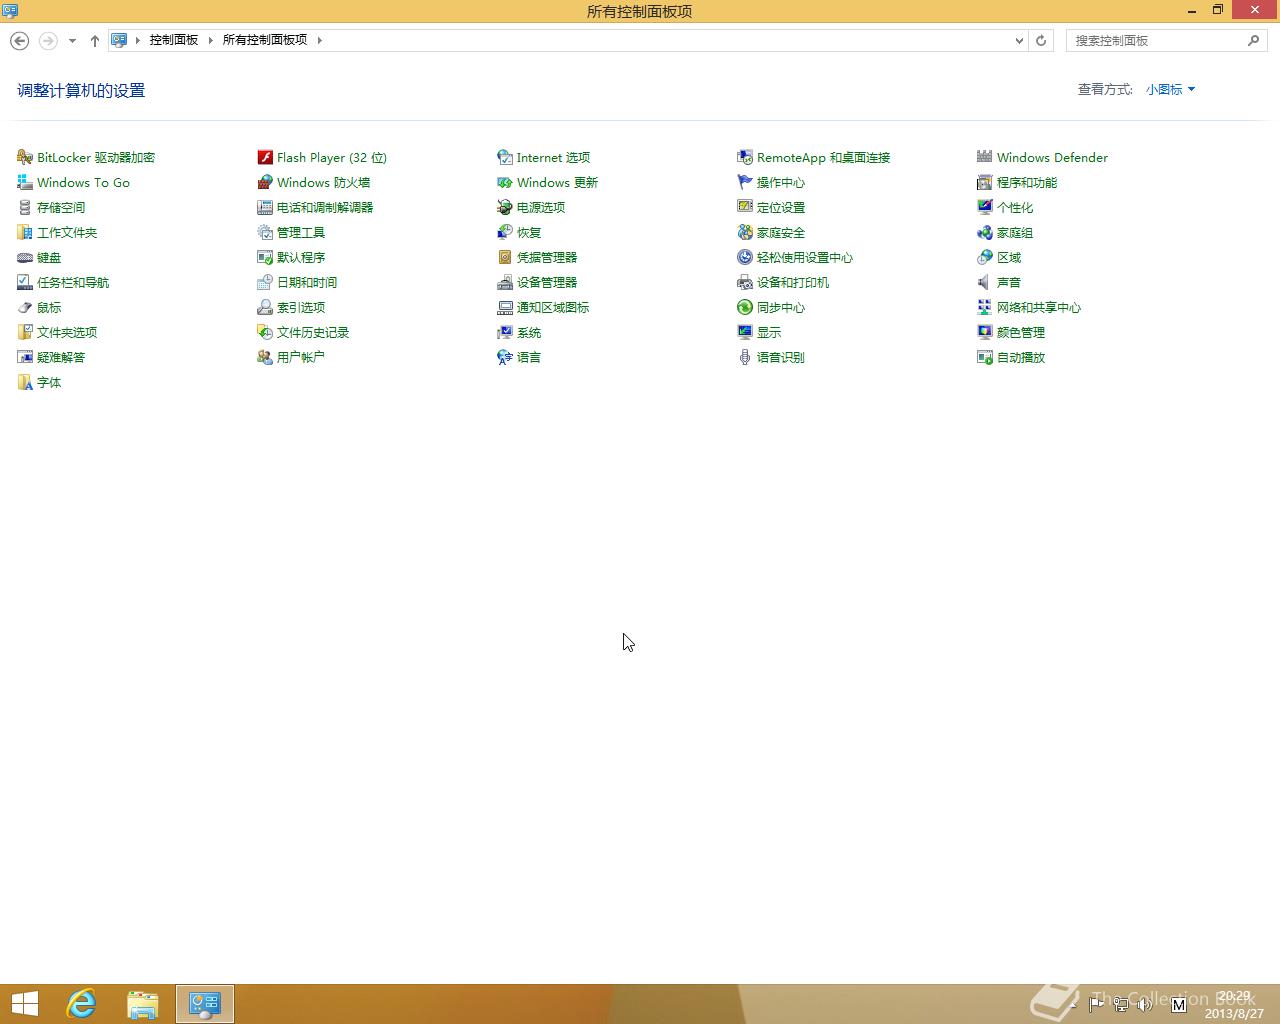Open the 文件夹选项 link
Screen dimensions: 1280x1024
tap(67, 332)
